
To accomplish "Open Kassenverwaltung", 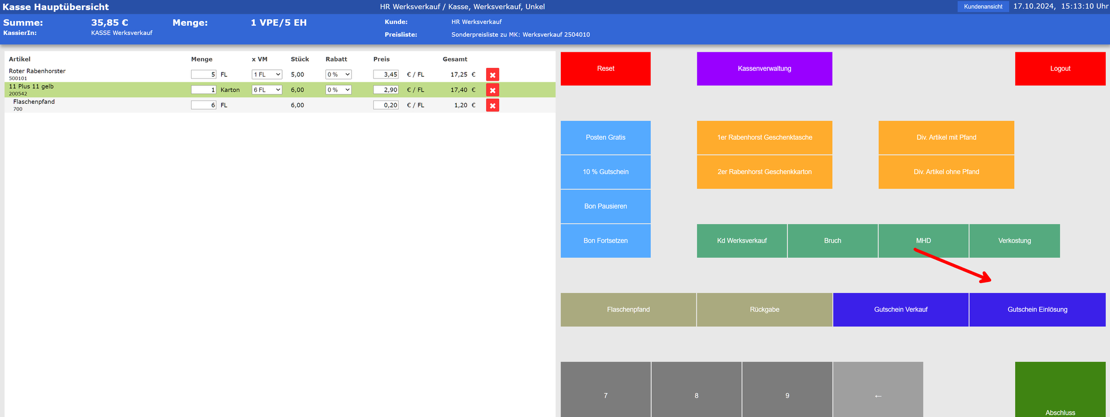I will [x=764, y=69].
